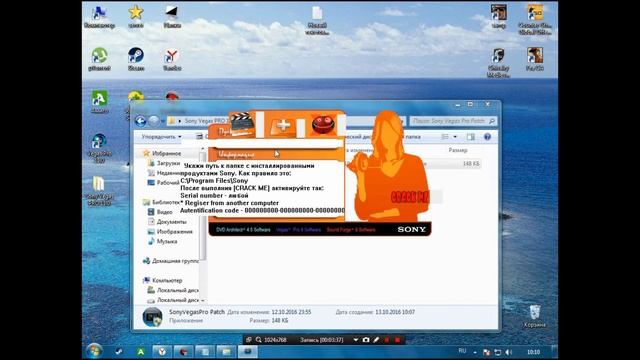Open the recorder options dropdown arrow
Image resolution: width=640 pixels, height=360 pixels.
coord(356,340)
